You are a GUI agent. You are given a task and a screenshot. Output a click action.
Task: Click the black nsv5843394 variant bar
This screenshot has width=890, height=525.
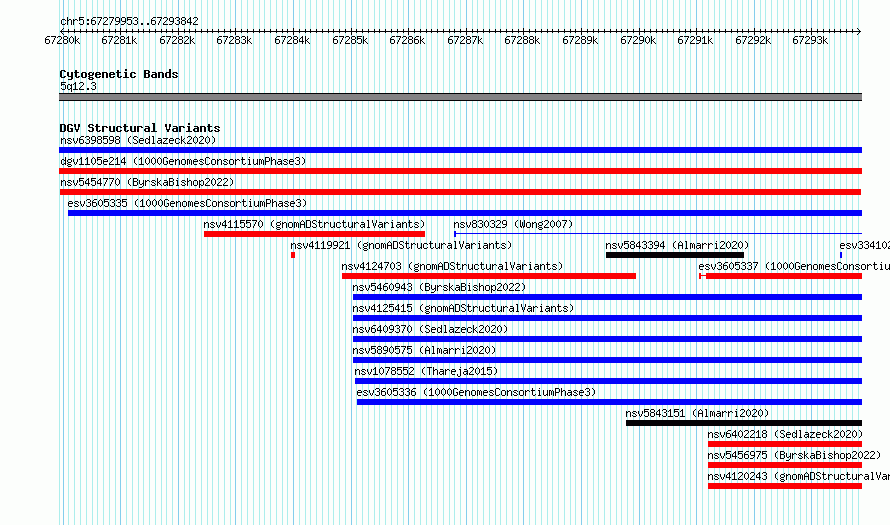click(x=675, y=255)
